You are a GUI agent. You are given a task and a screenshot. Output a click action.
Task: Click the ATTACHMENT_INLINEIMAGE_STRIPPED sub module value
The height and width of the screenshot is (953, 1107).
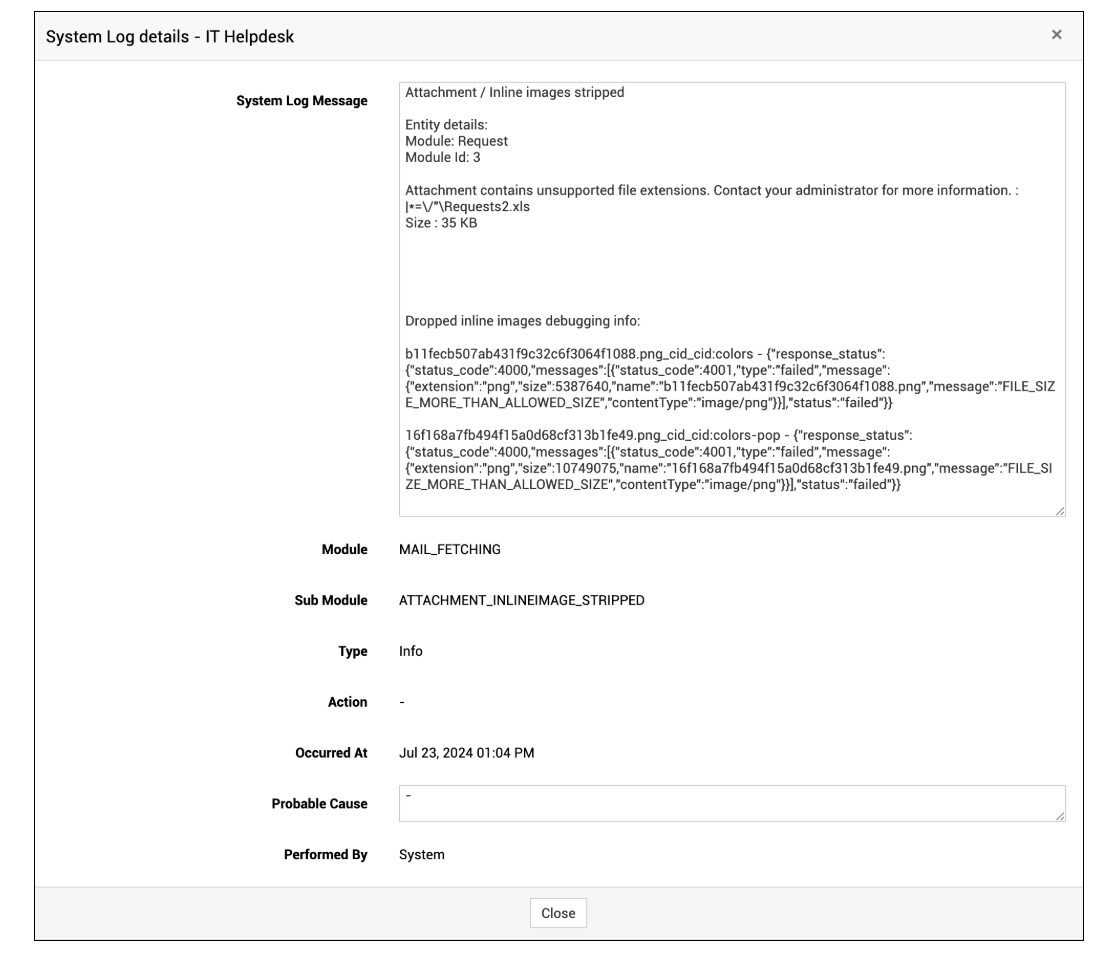[x=522, y=600]
